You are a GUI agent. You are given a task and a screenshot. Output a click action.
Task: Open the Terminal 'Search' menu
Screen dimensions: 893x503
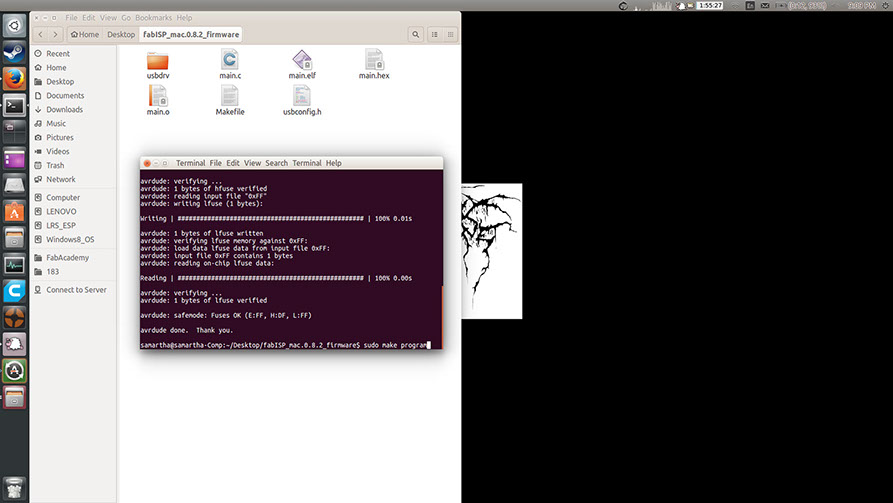(276, 163)
